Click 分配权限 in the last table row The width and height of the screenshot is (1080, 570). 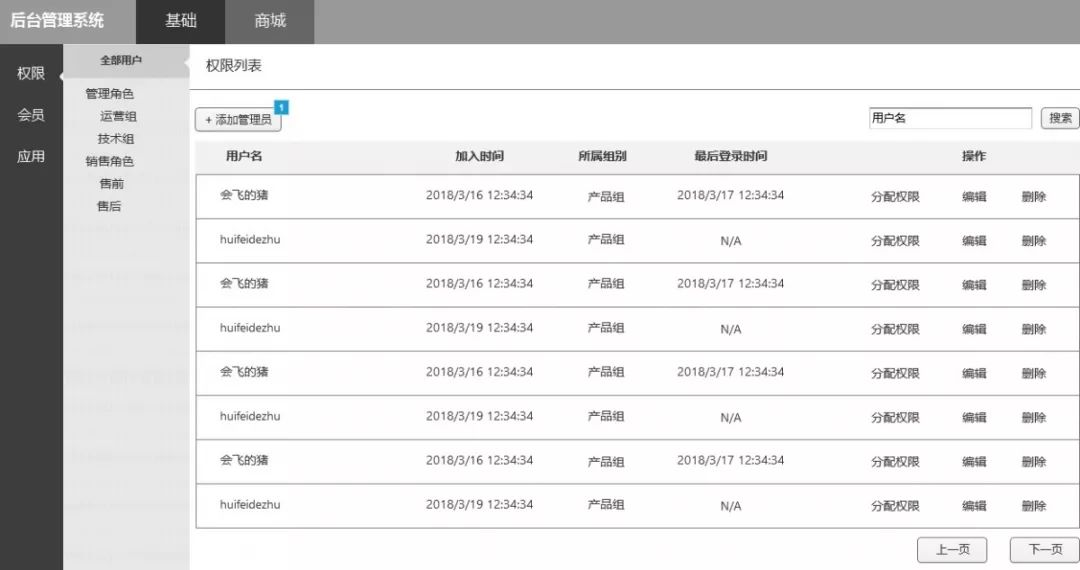895,506
